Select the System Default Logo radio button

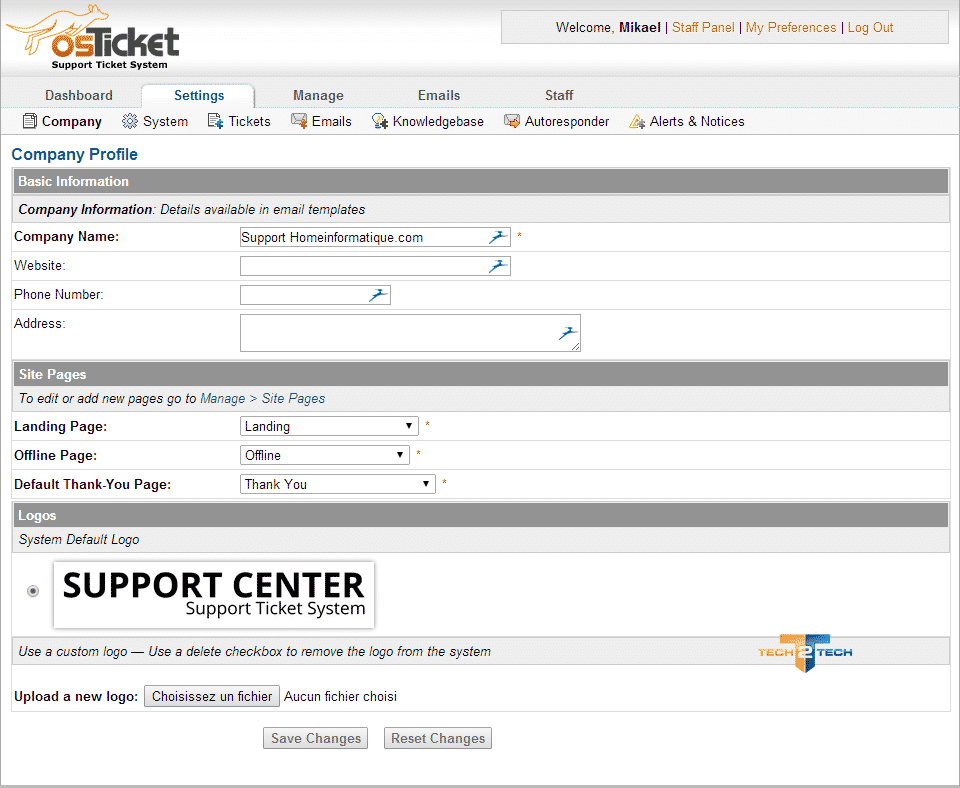pos(33,591)
